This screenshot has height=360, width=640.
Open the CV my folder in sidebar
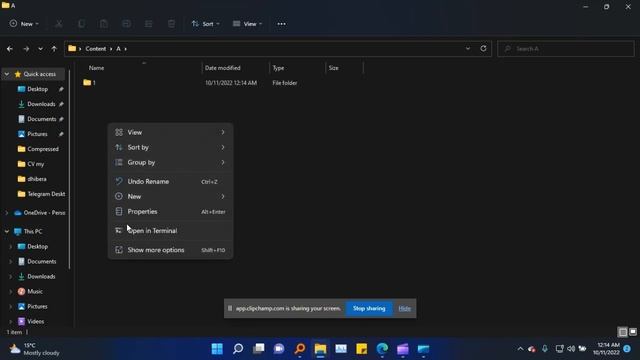(x=36, y=164)
